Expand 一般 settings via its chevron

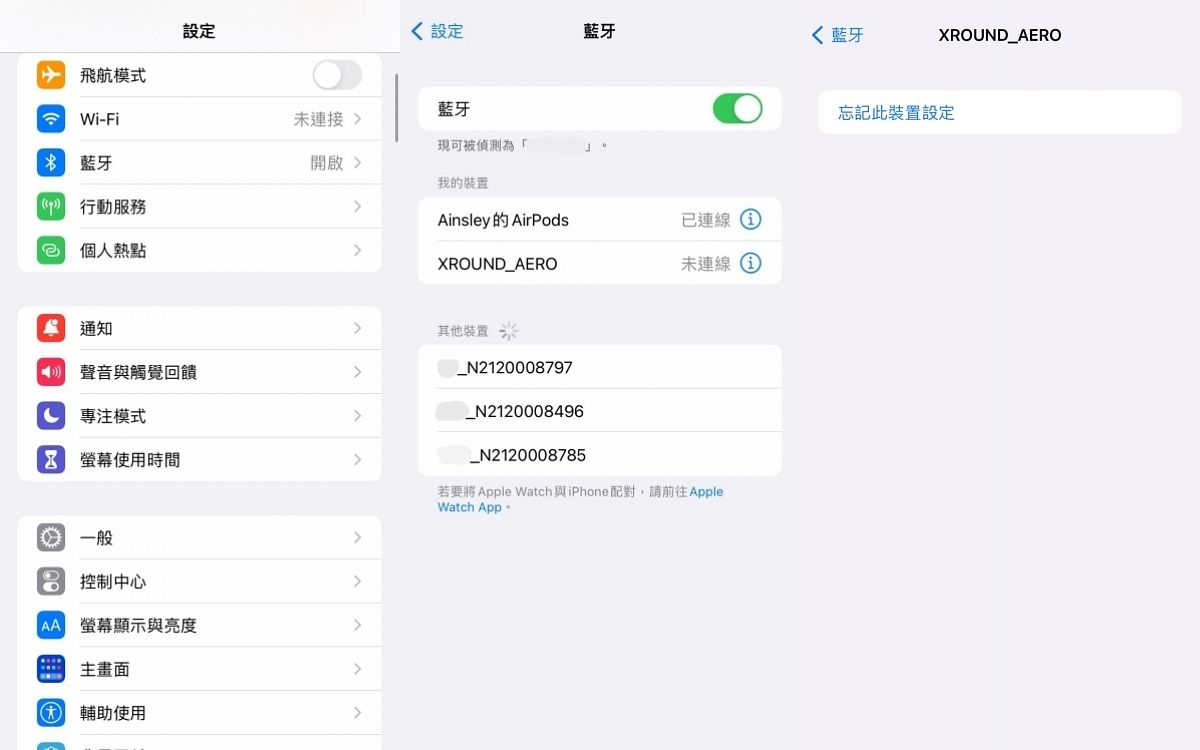coord(357,538)
